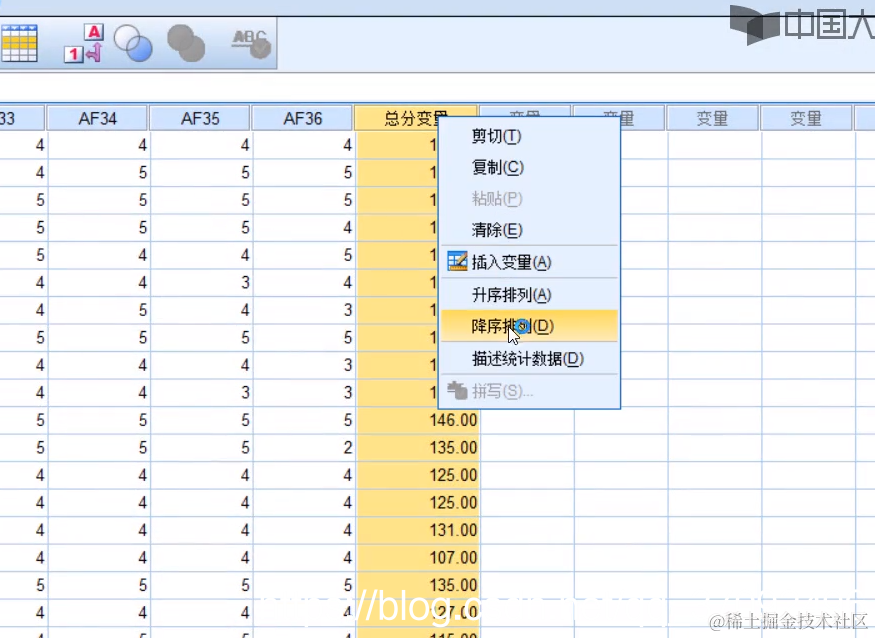The image size is (875, 638).
Task: Run Spell Check via the ABC icon
Action: click(x=248, y=43)
